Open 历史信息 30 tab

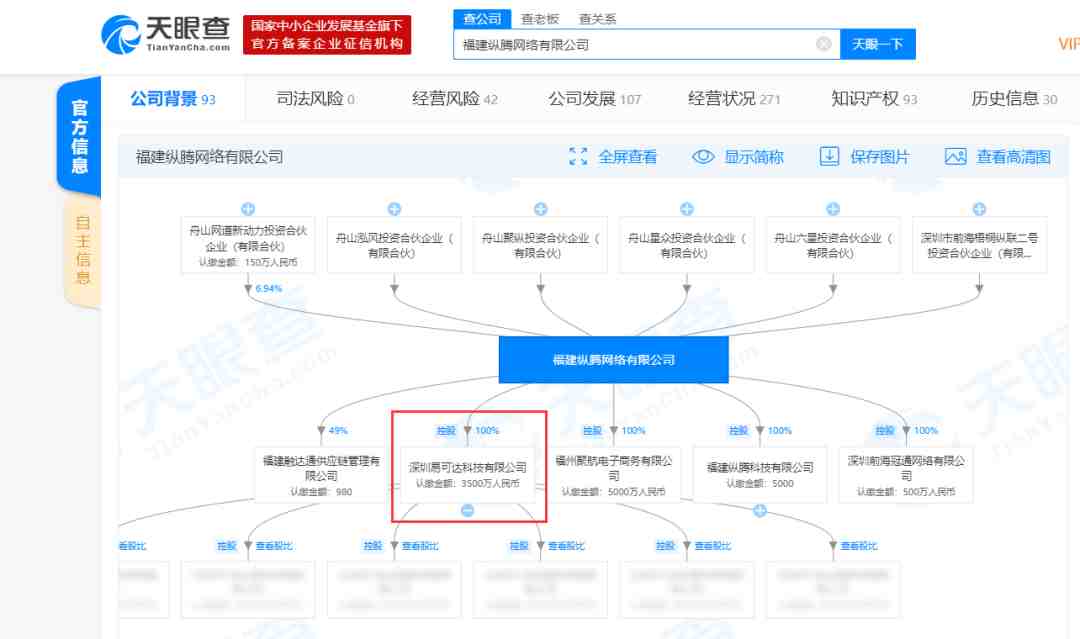[x=1014, y=98]
